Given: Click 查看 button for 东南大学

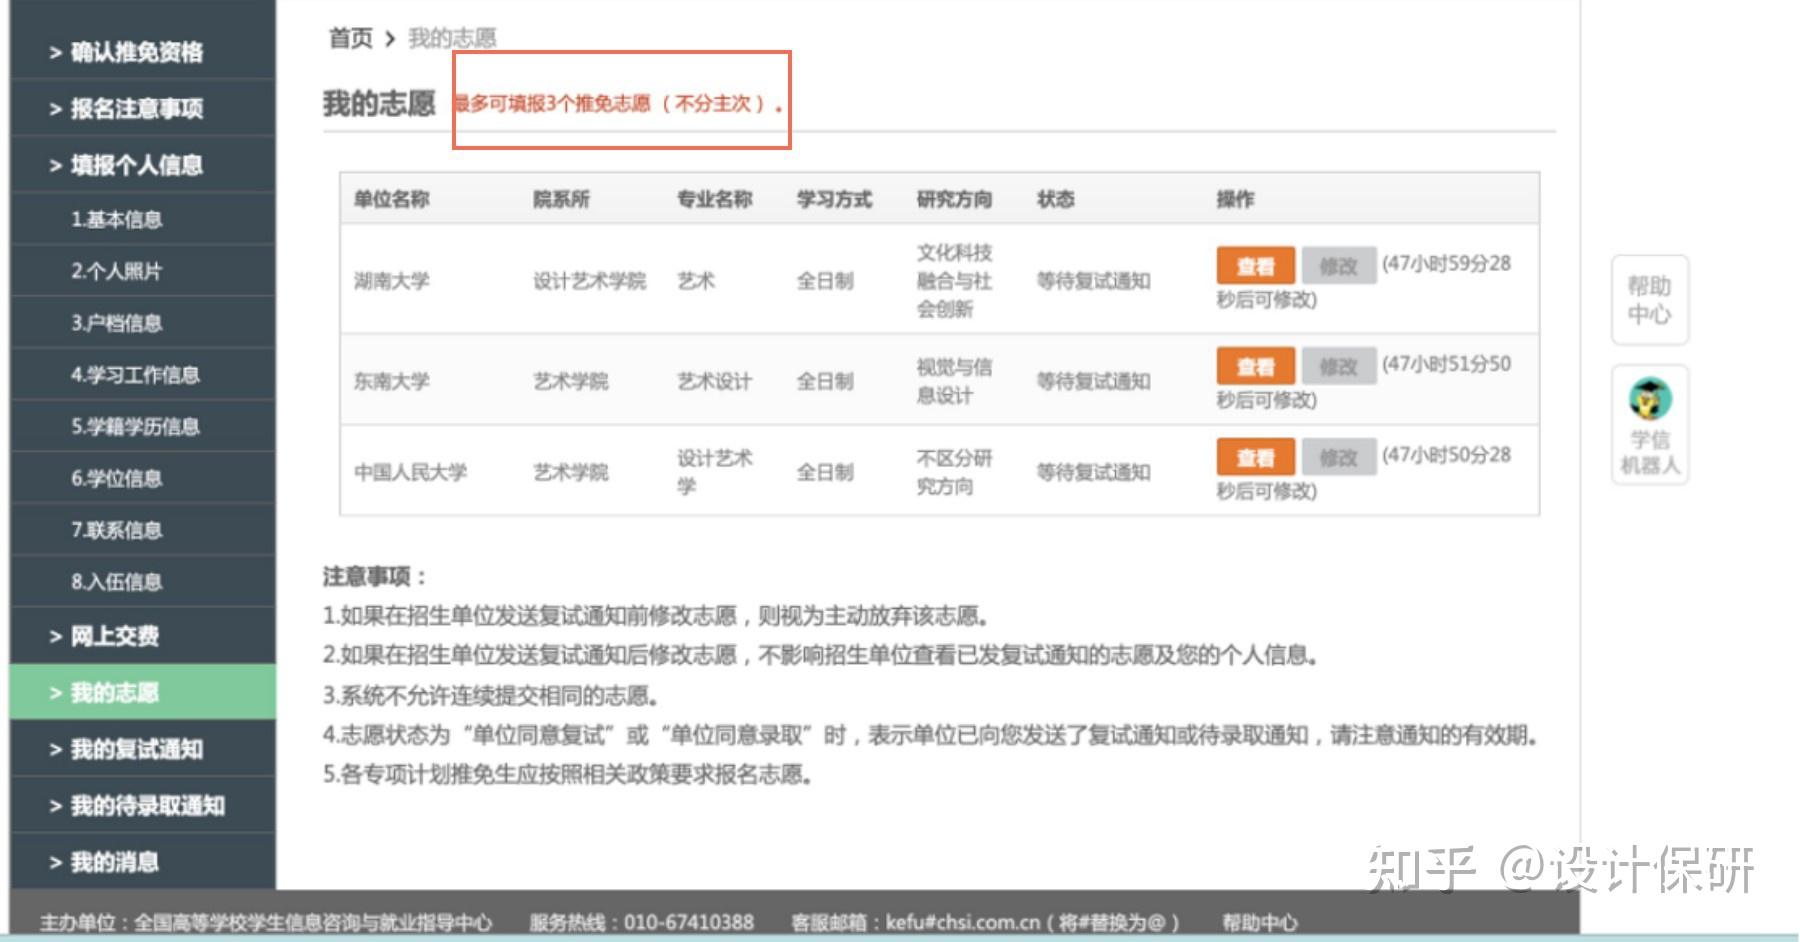Looking at the screenshot, I should (1255, 366).
